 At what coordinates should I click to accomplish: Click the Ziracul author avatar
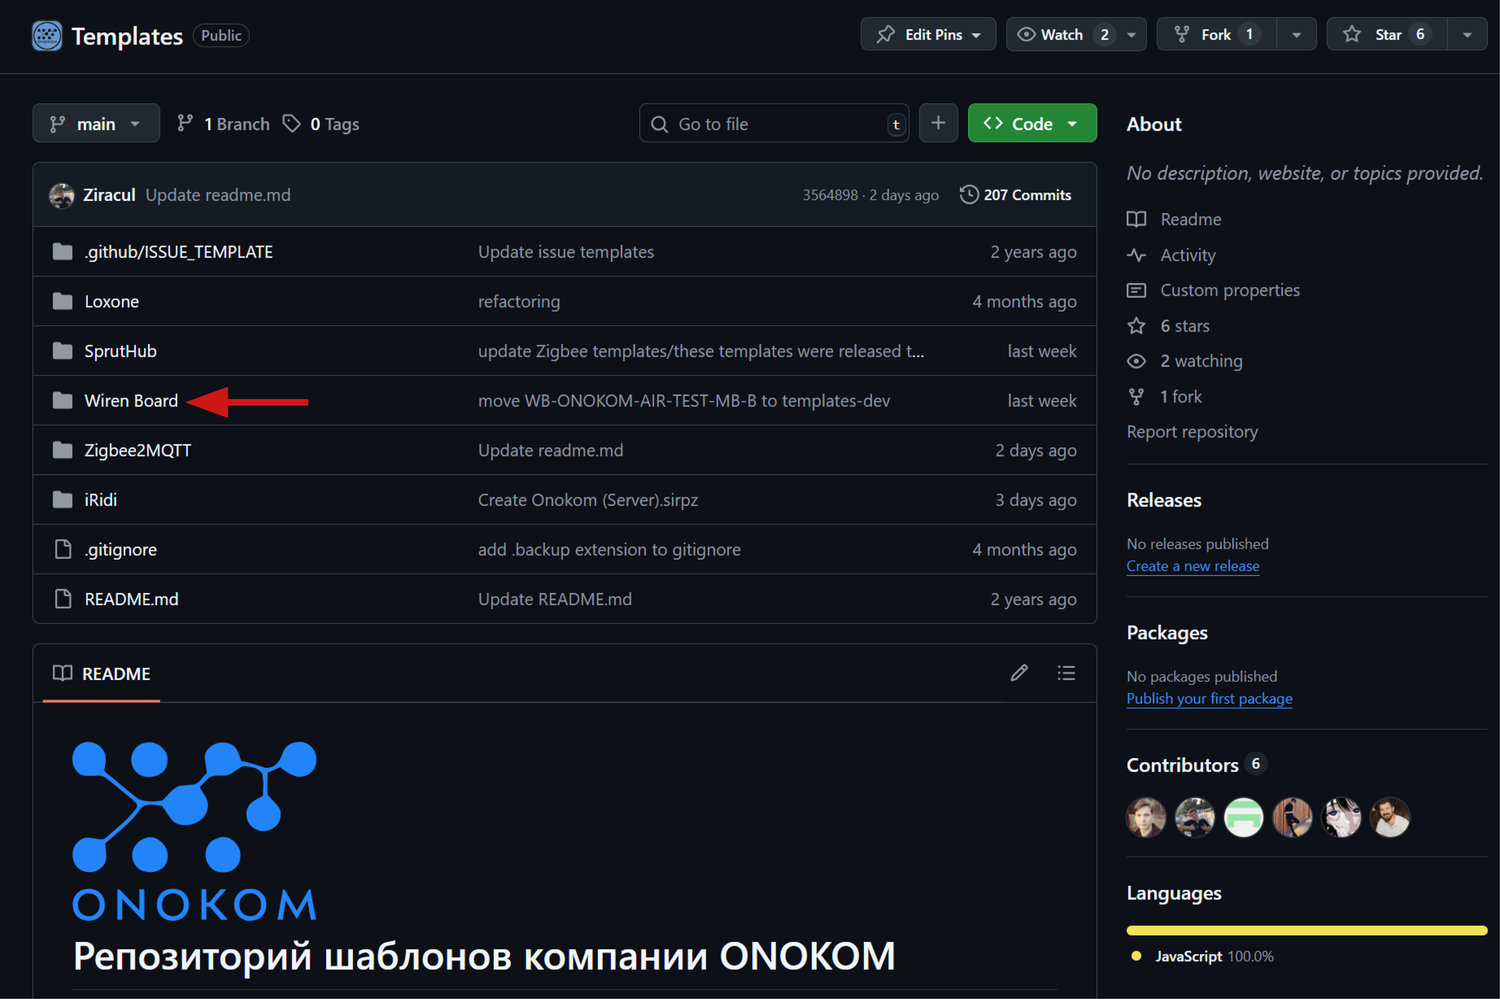point(62,195)
